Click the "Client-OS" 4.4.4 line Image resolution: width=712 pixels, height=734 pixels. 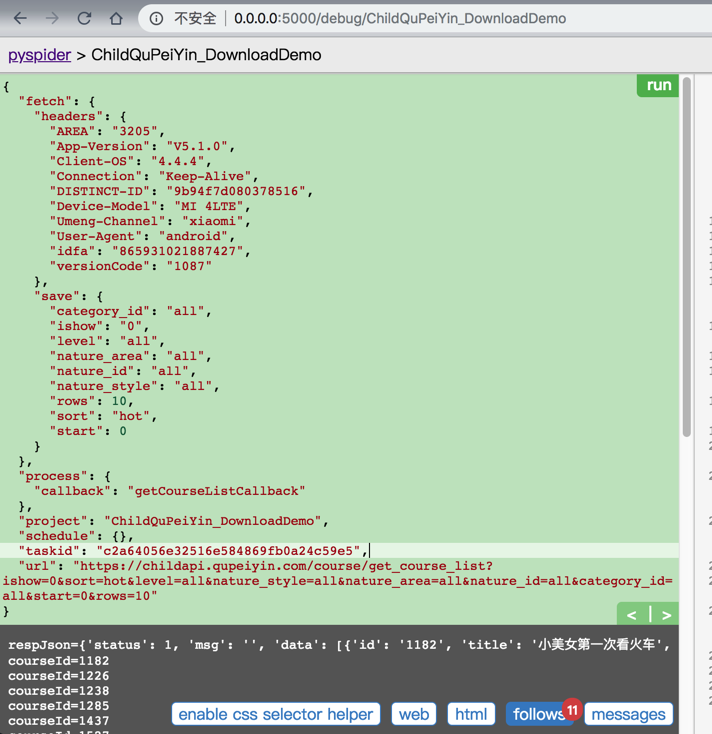pos(131,161)
